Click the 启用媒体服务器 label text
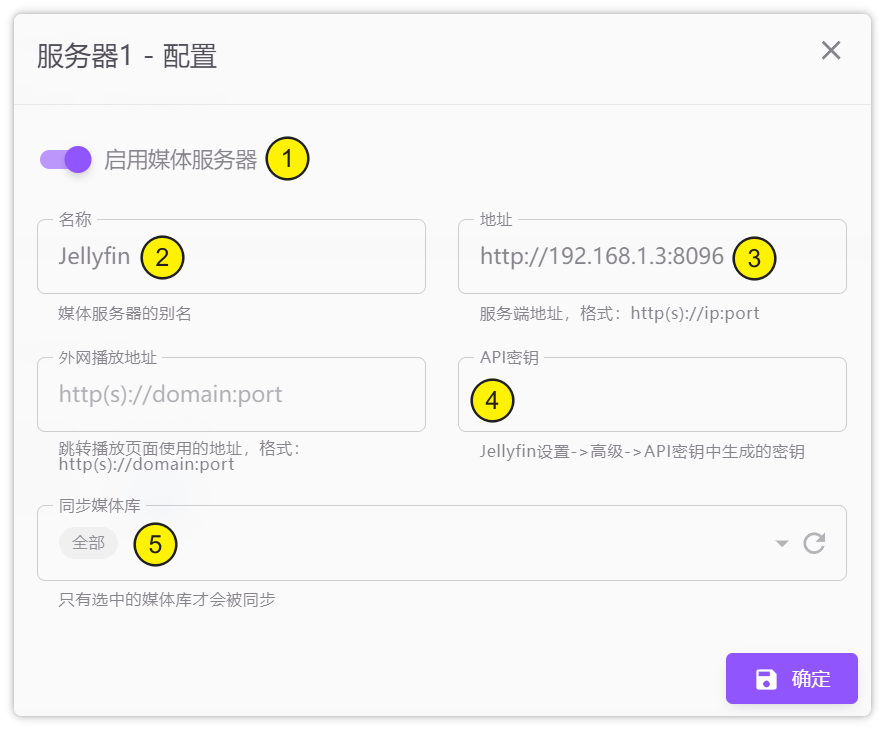The image size is (885, 730). click(x=181, y=160)
